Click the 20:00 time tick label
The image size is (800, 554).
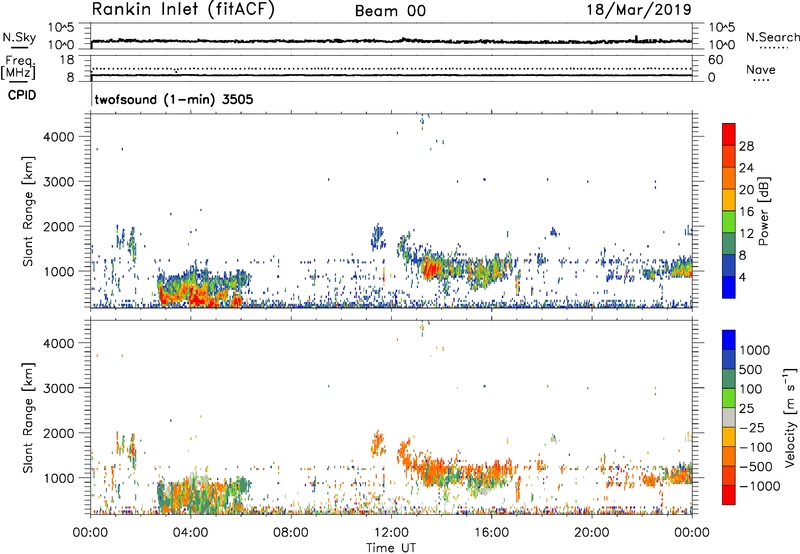(591, 533)
